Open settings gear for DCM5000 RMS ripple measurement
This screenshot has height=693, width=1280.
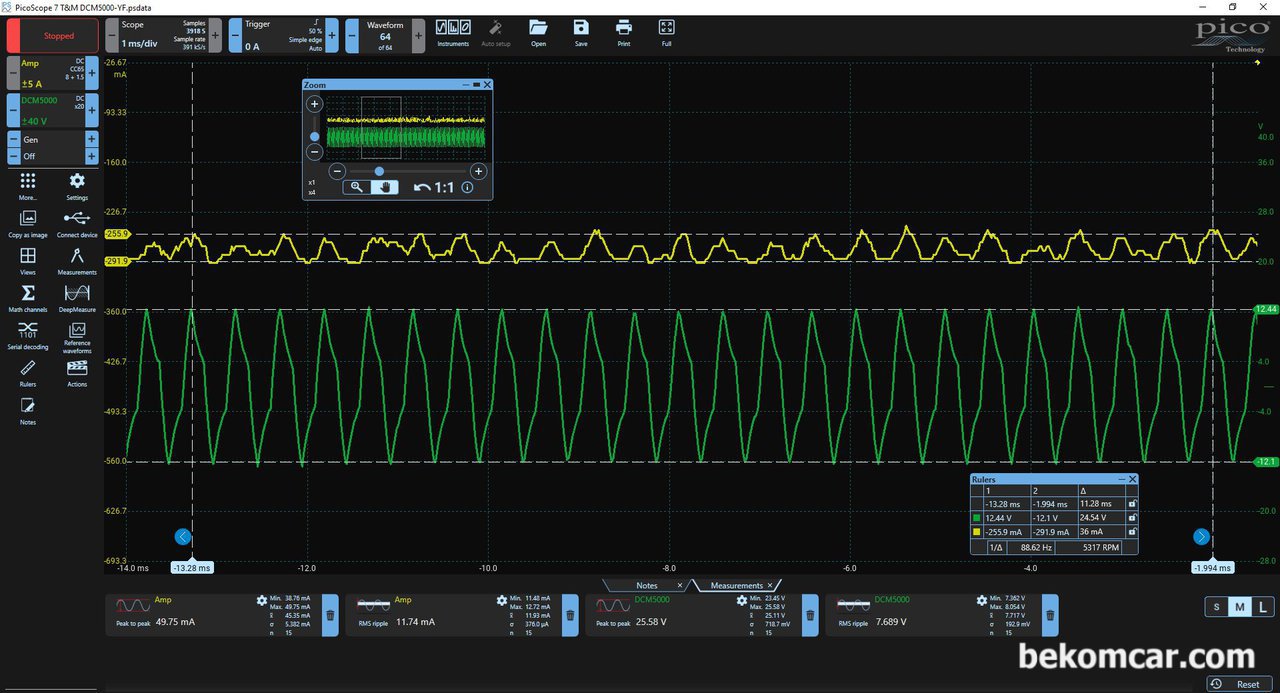(982, 600)
